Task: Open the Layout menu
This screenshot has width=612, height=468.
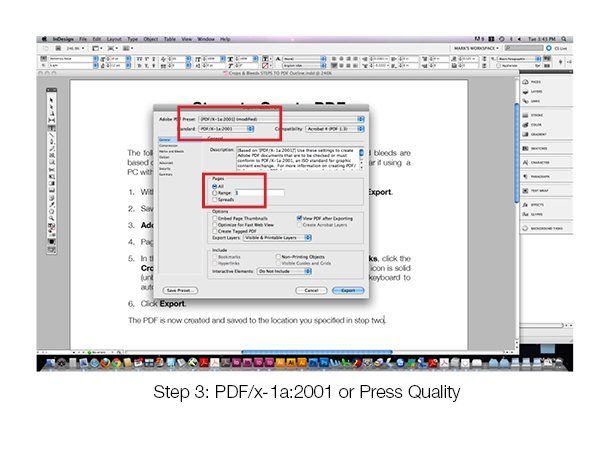Action: coord(114,39)
